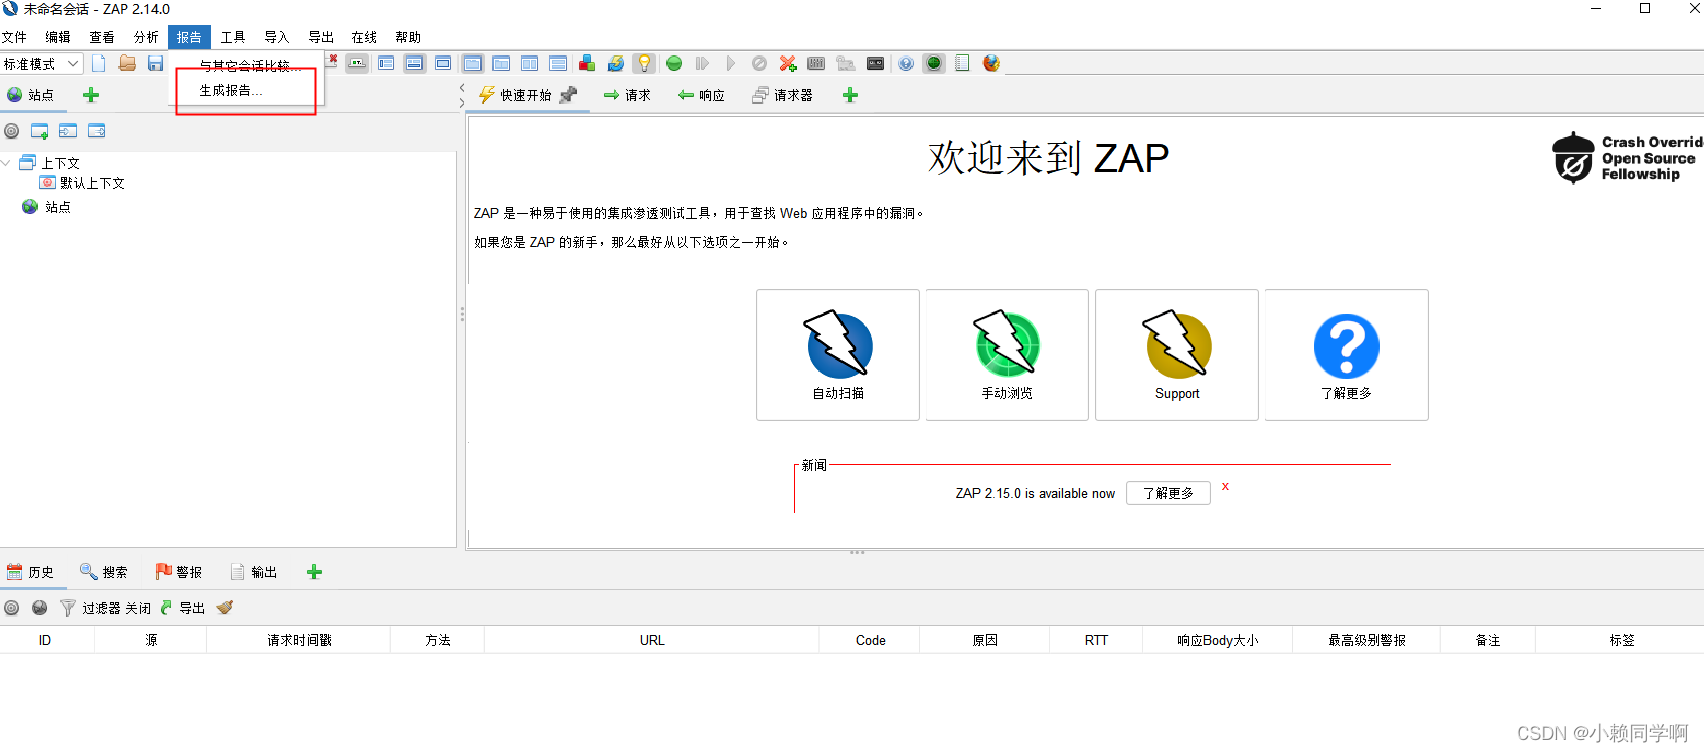
Task: Click the 导出 export button in History
Action: click(x=182, y=608)
